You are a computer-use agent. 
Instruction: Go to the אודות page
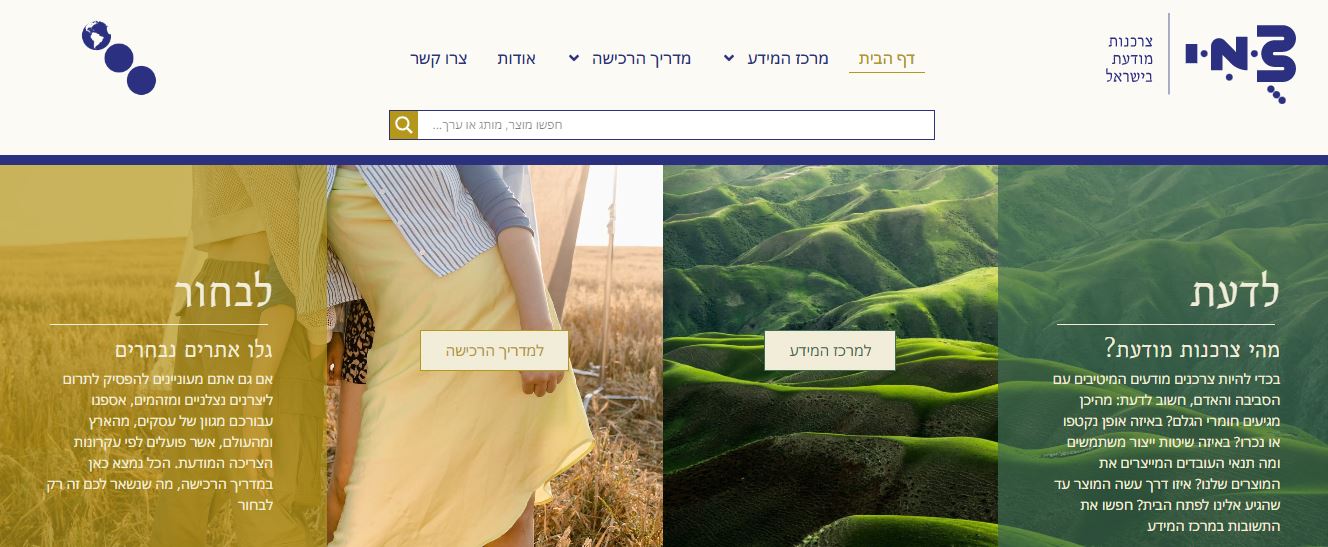[517, 58]
